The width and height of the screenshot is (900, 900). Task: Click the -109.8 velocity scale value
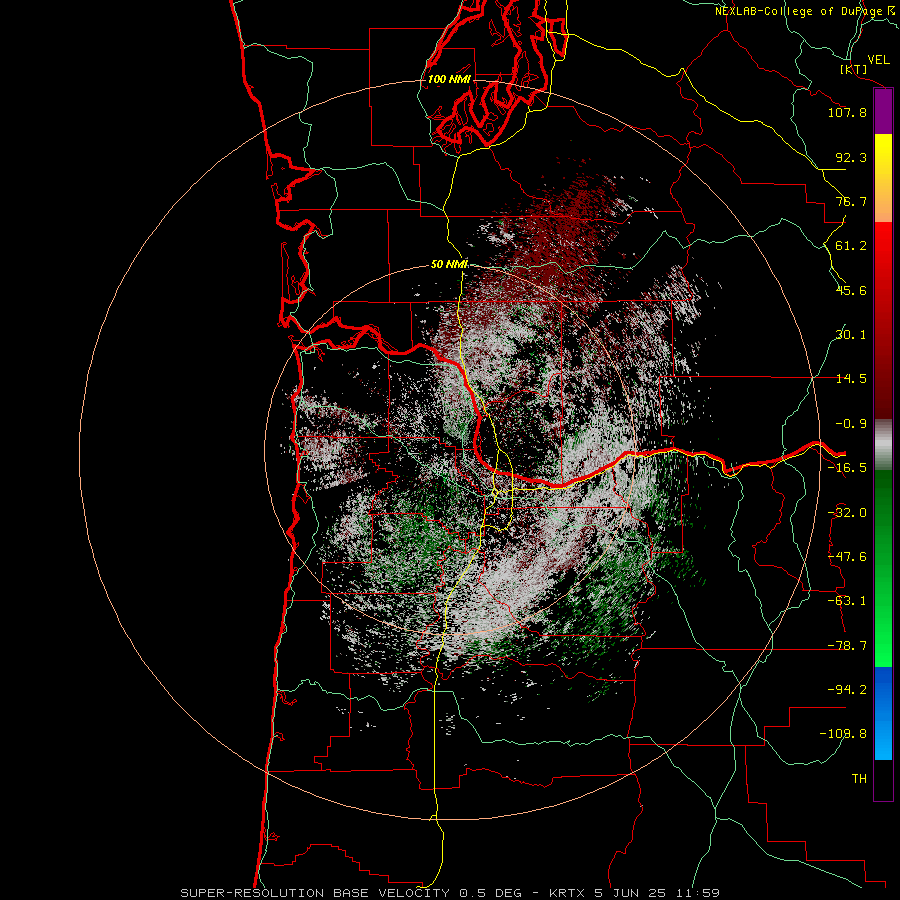[843, 734]
